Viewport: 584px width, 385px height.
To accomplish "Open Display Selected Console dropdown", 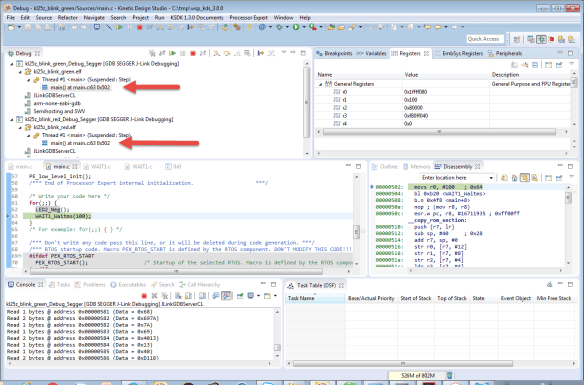I will [258, 296].
